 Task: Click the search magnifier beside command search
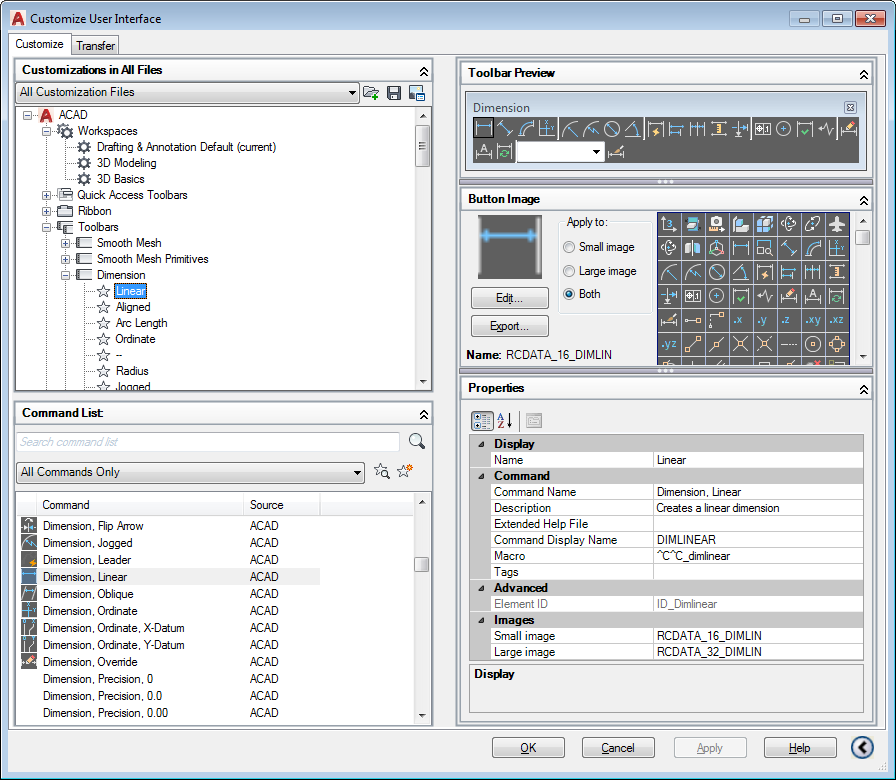pos(417,442)
